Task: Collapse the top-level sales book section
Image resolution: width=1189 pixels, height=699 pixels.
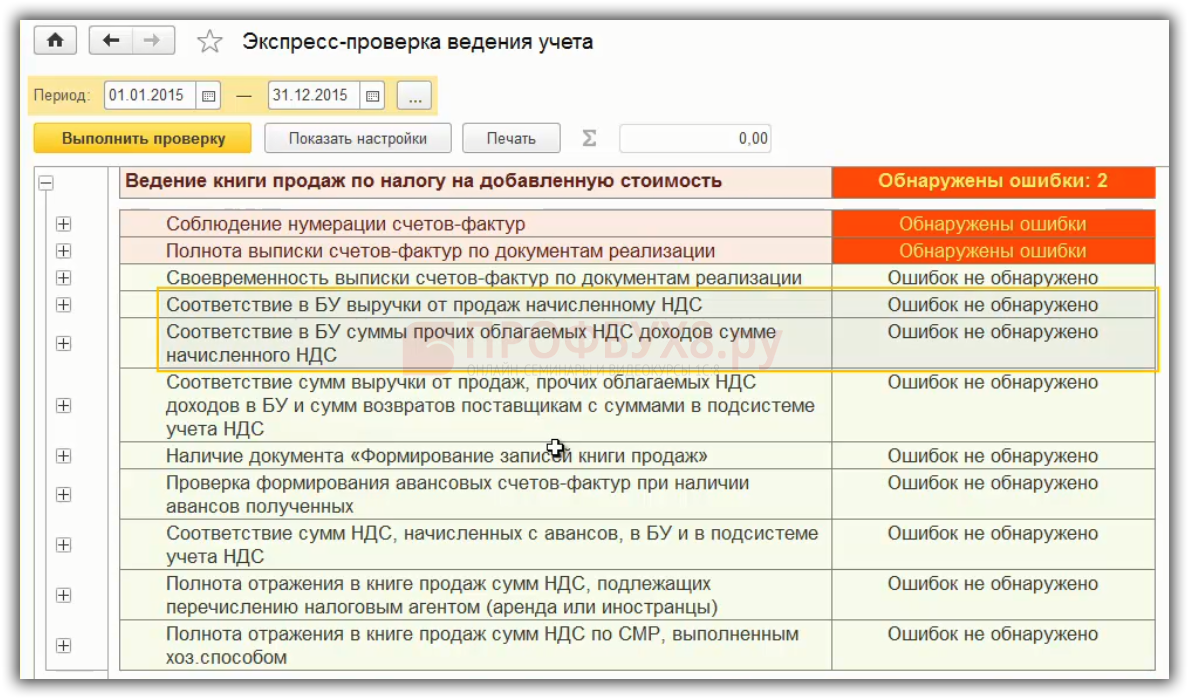Action: tap(45, 183)
